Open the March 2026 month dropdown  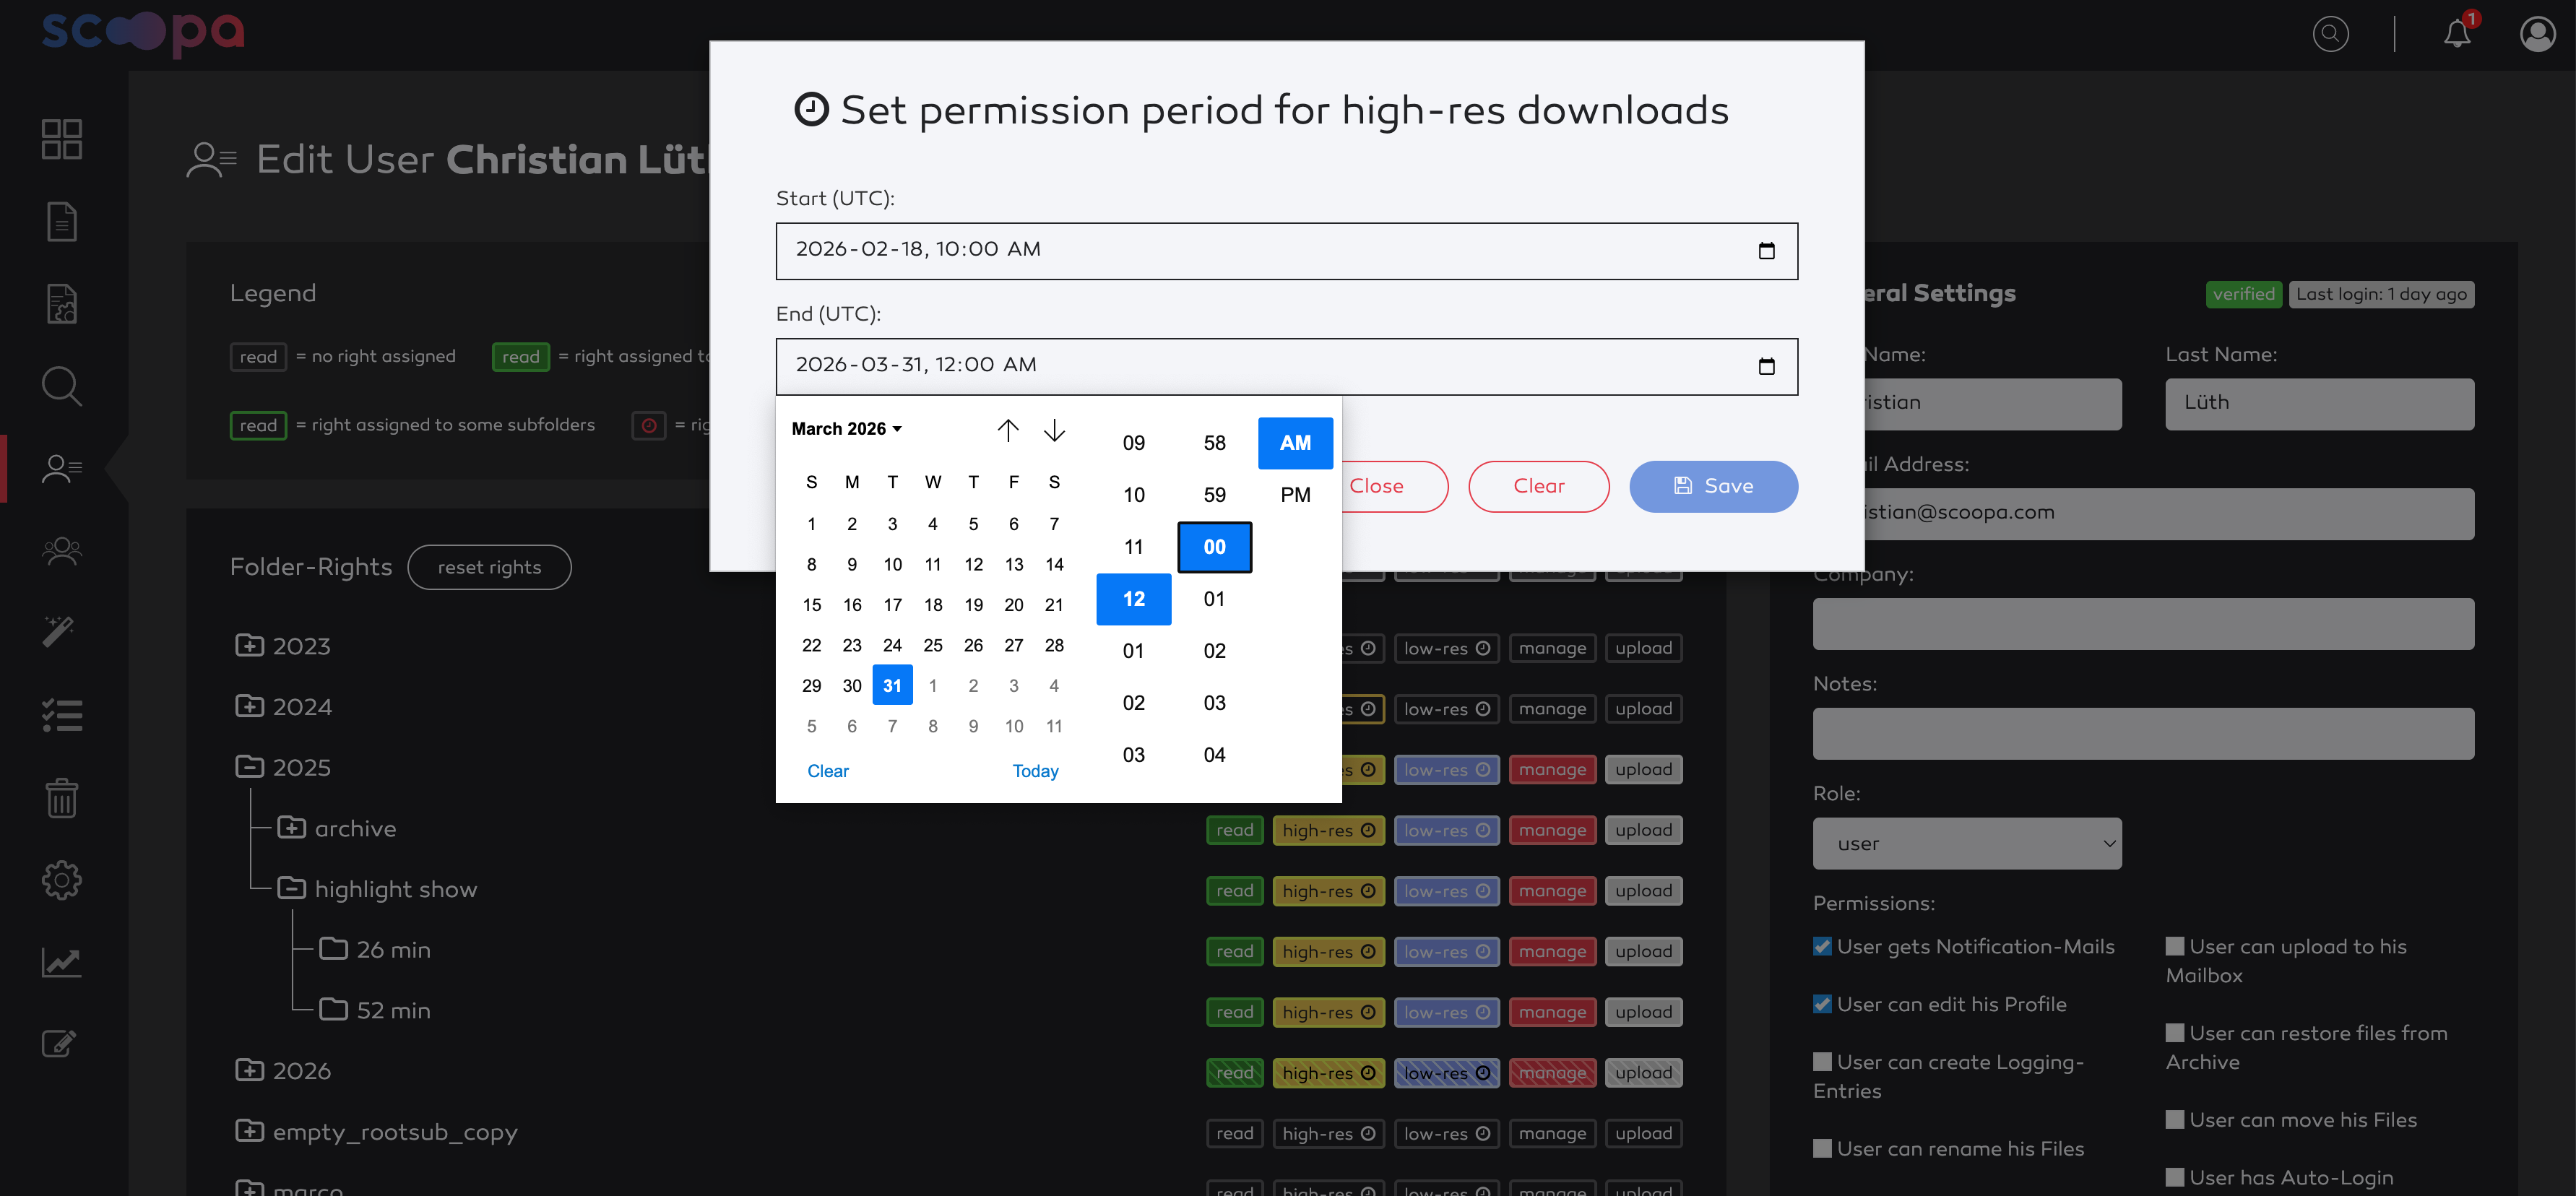[x=846, y=429]
